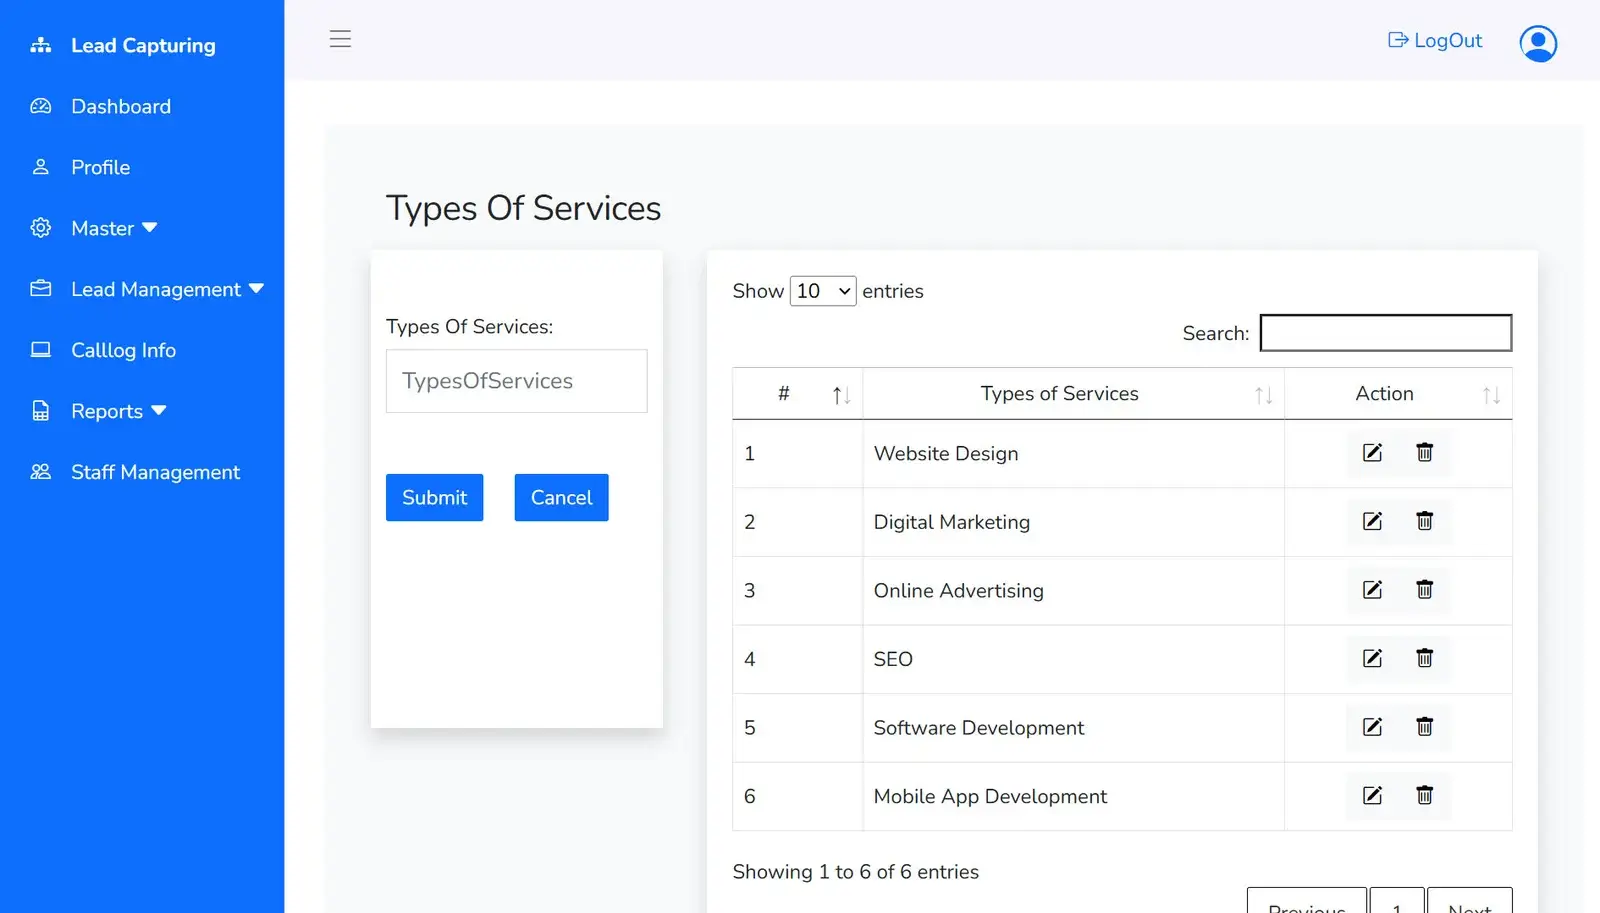
Task: Click the LogOut link
Action: (x=1435, y=40)
